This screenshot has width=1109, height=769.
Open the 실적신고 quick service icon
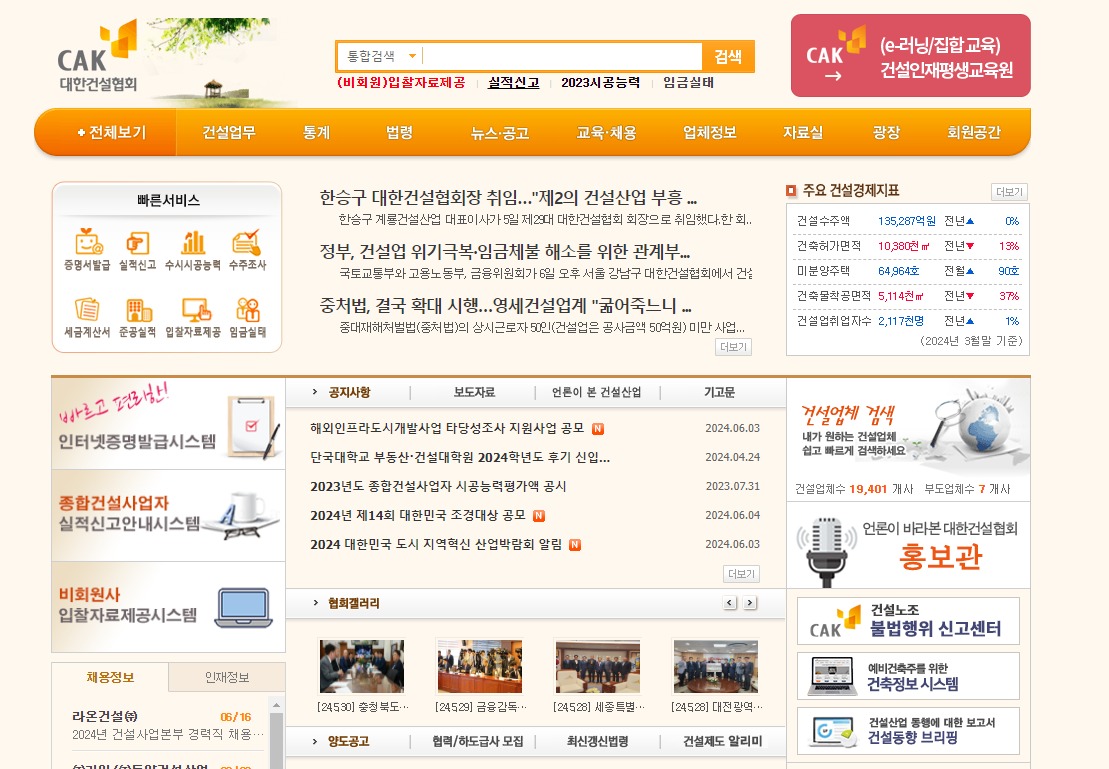click(x=137, y=250)
